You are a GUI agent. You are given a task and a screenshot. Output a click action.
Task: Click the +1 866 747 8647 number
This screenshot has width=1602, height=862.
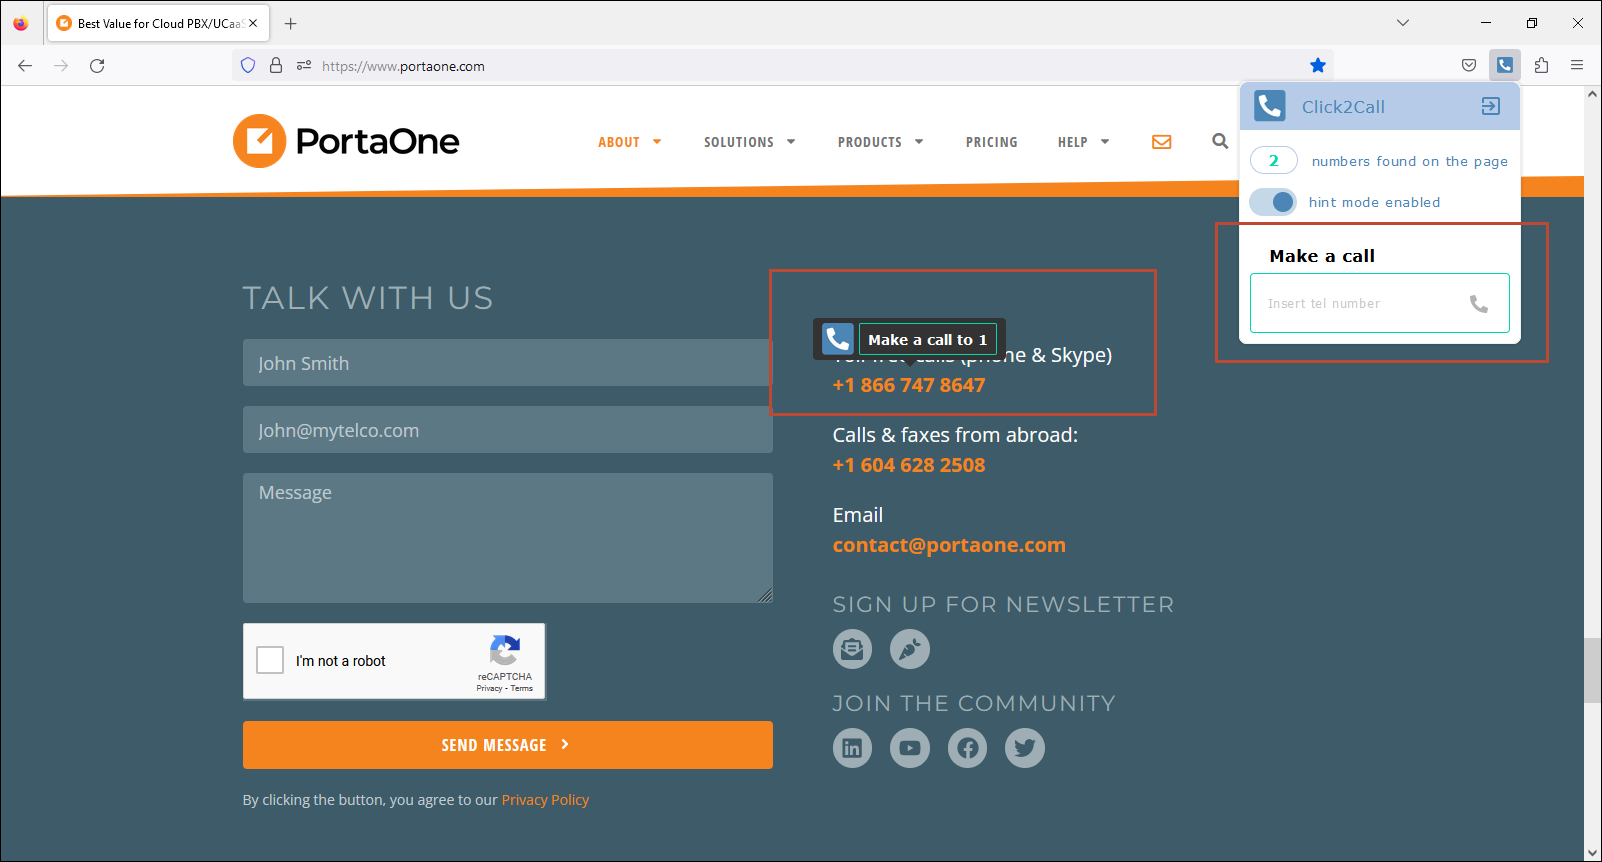point(909,385)
